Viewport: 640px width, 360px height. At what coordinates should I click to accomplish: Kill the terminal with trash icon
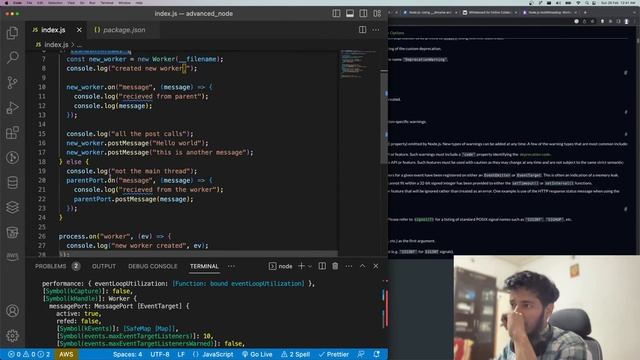tap(335, 266)
